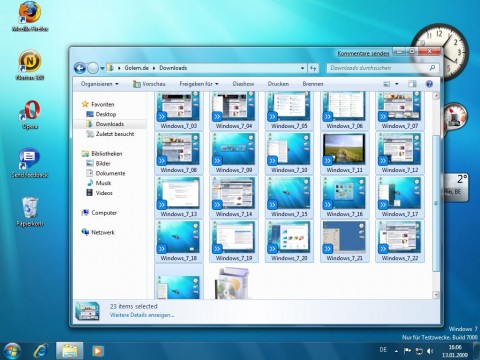Select the Windows_7_17 thumbnail

click(400, 197)
